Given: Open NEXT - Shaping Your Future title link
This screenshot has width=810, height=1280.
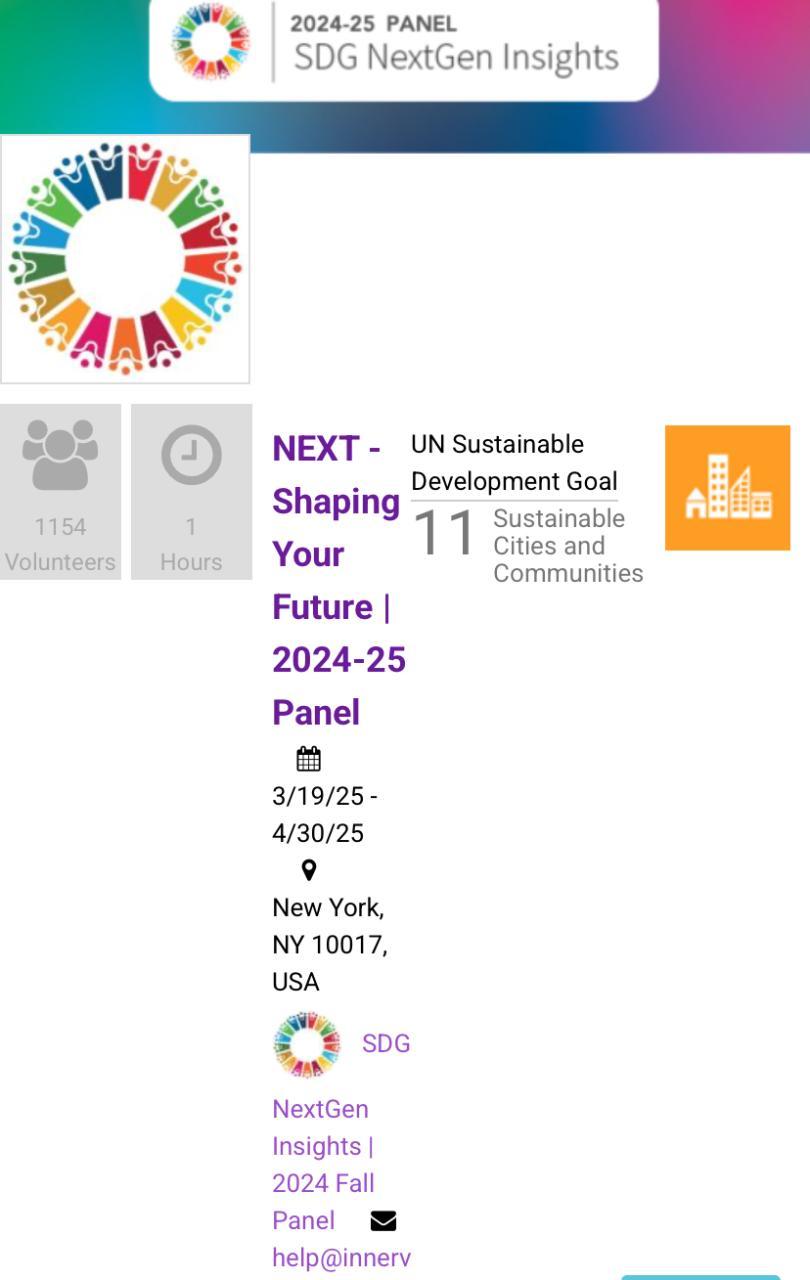Looking at the screenshot, I should (x=337, y=580).
